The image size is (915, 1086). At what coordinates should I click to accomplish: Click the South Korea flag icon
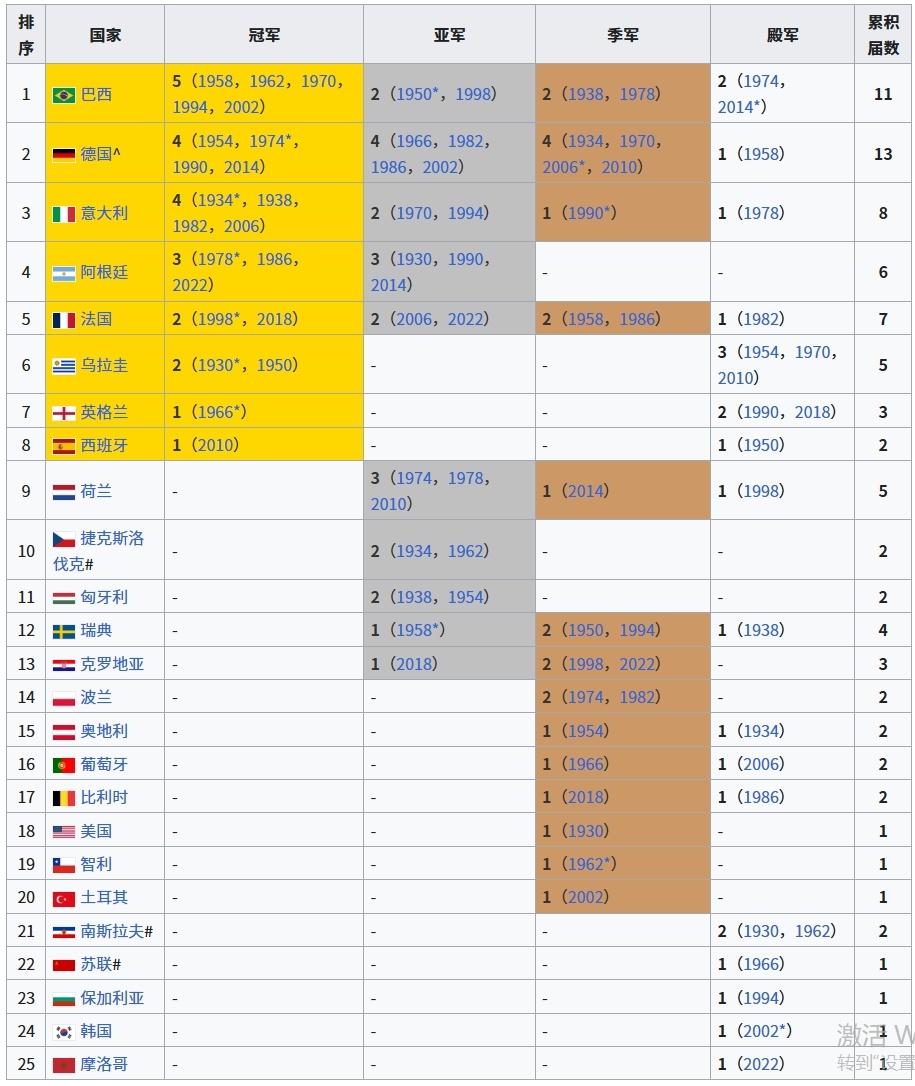[x=64, y=1032]
